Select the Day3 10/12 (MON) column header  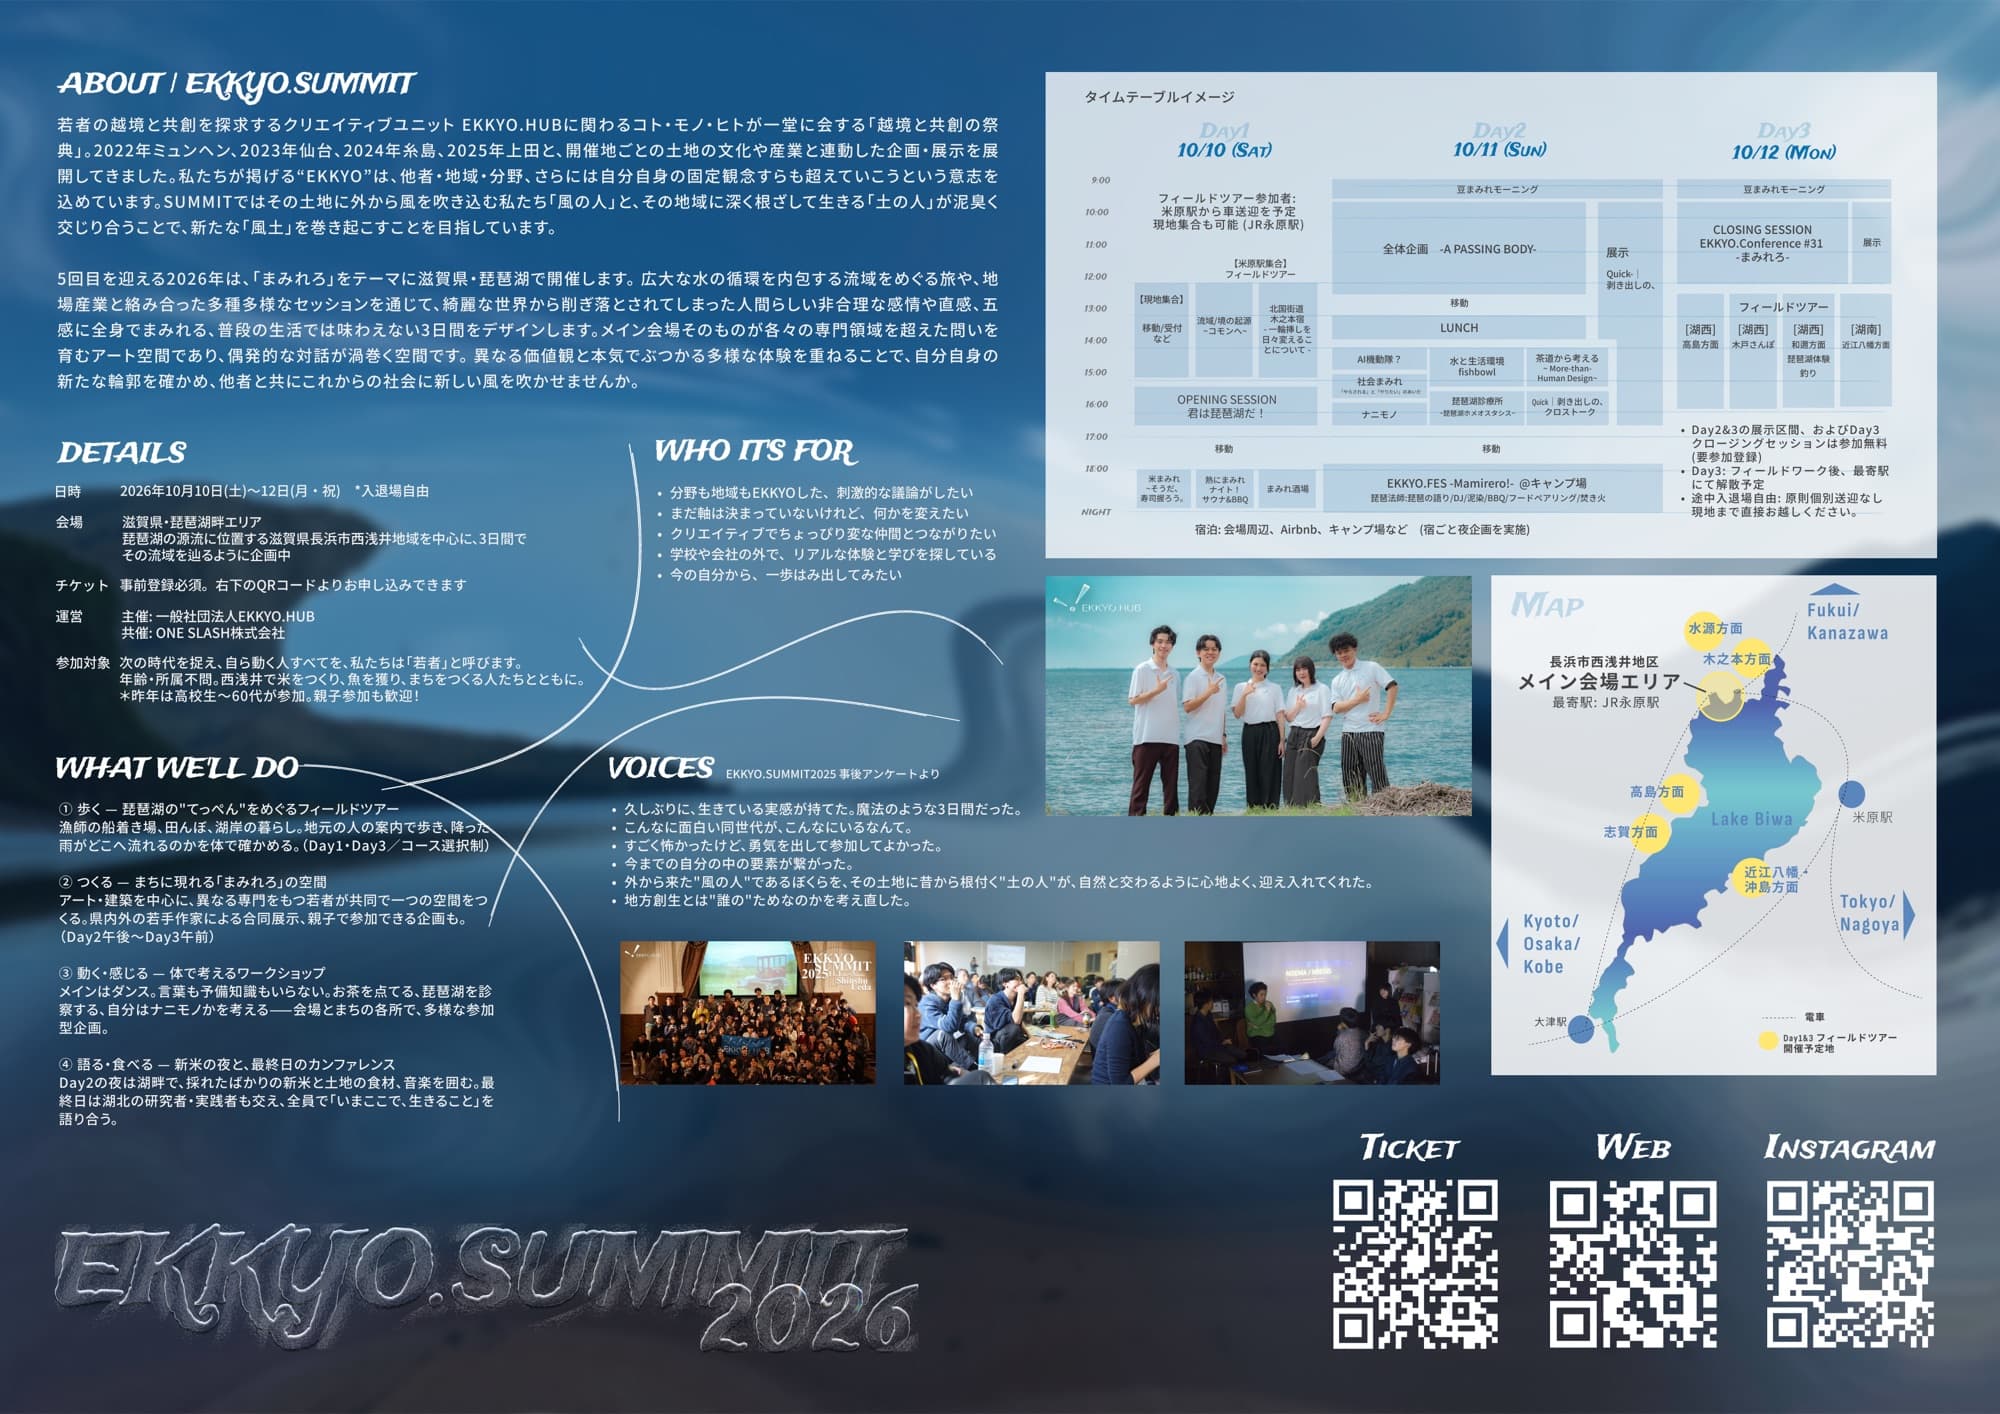[x=1783, y=141]
